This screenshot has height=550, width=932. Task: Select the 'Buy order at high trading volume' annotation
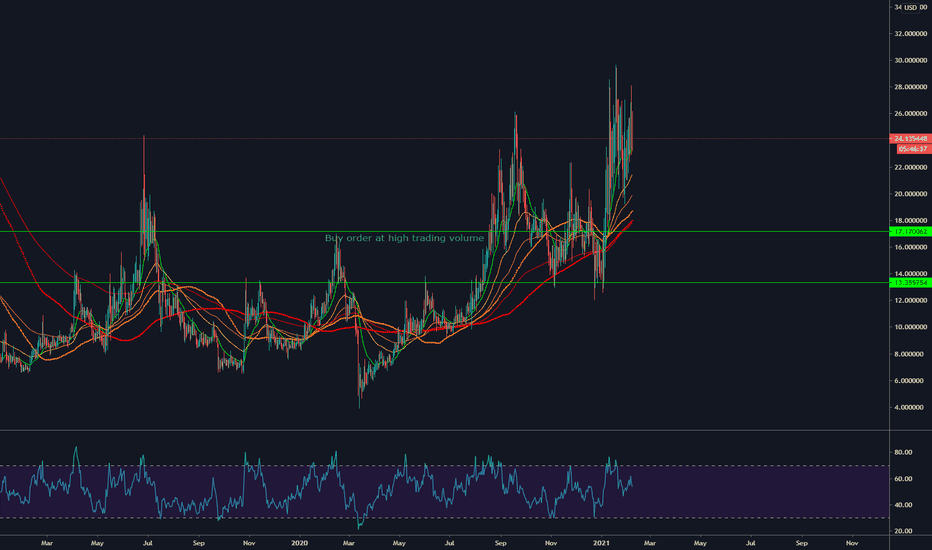pos(404,238)
